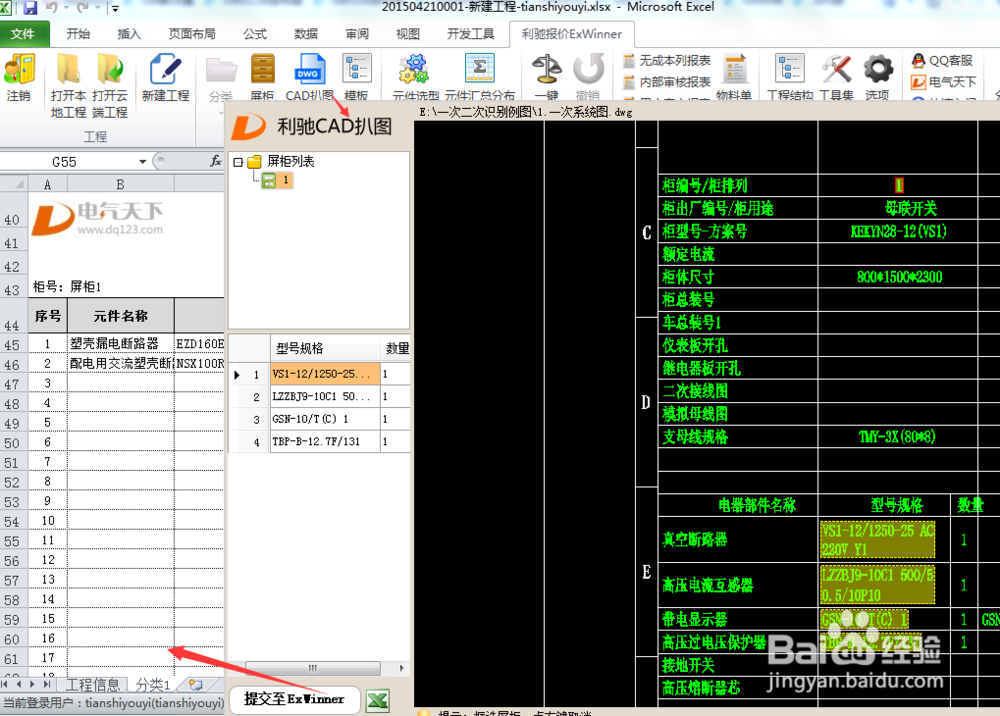Click the 提交至ExWinner button

(294, 699)
